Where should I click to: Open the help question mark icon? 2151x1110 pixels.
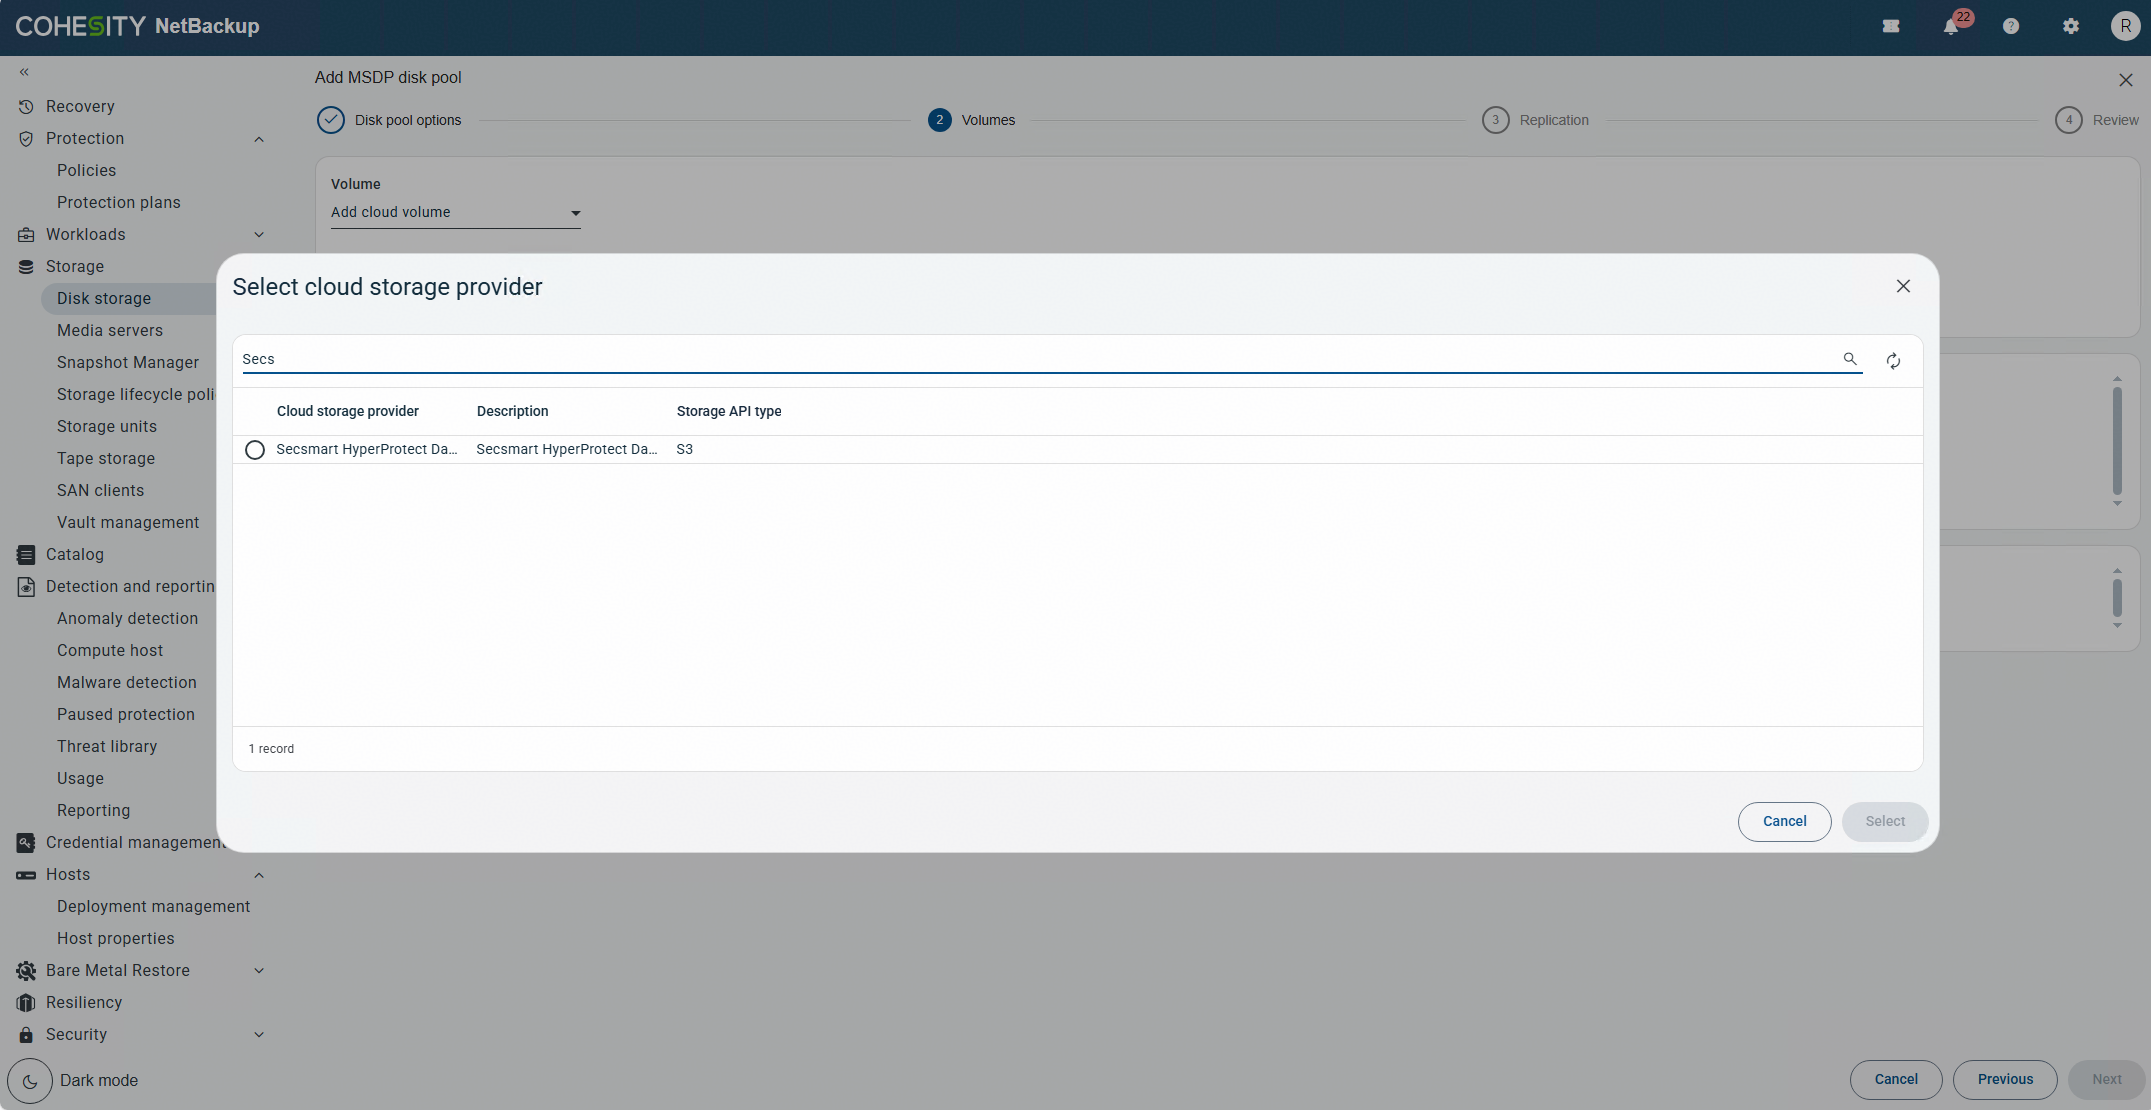(2011, 26)
